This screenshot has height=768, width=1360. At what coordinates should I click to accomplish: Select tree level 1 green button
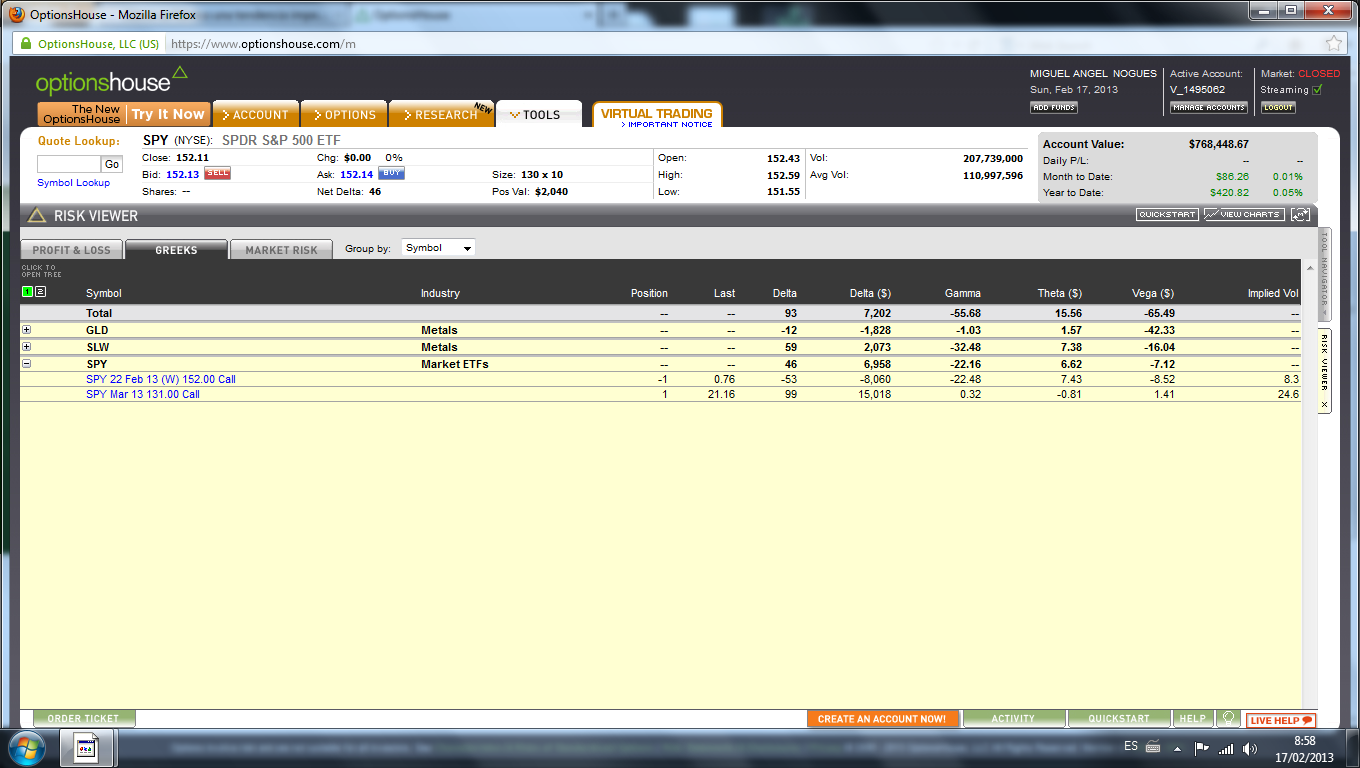point(27,292)
